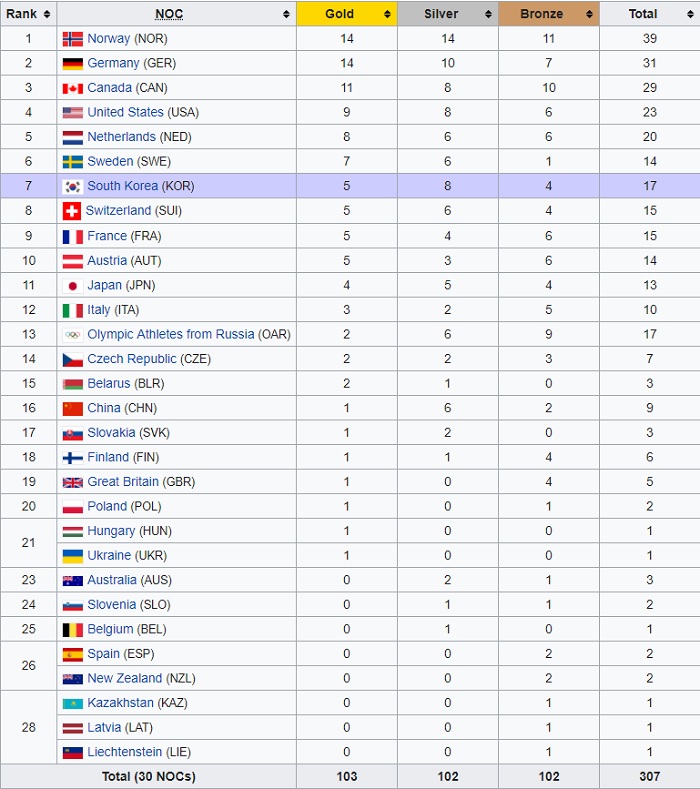Open the Germany country link
Image resolution: width=700 pixels, height=789 pixels.
(x=113, y=63)
